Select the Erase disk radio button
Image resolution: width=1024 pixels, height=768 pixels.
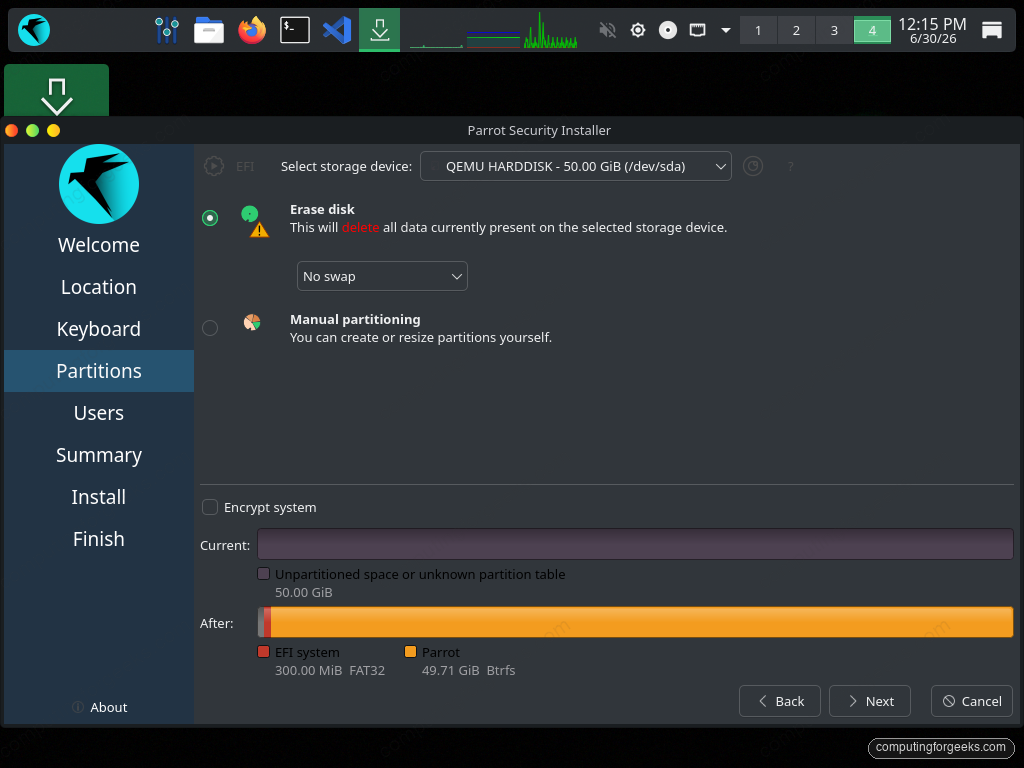(x=210, y=217)
